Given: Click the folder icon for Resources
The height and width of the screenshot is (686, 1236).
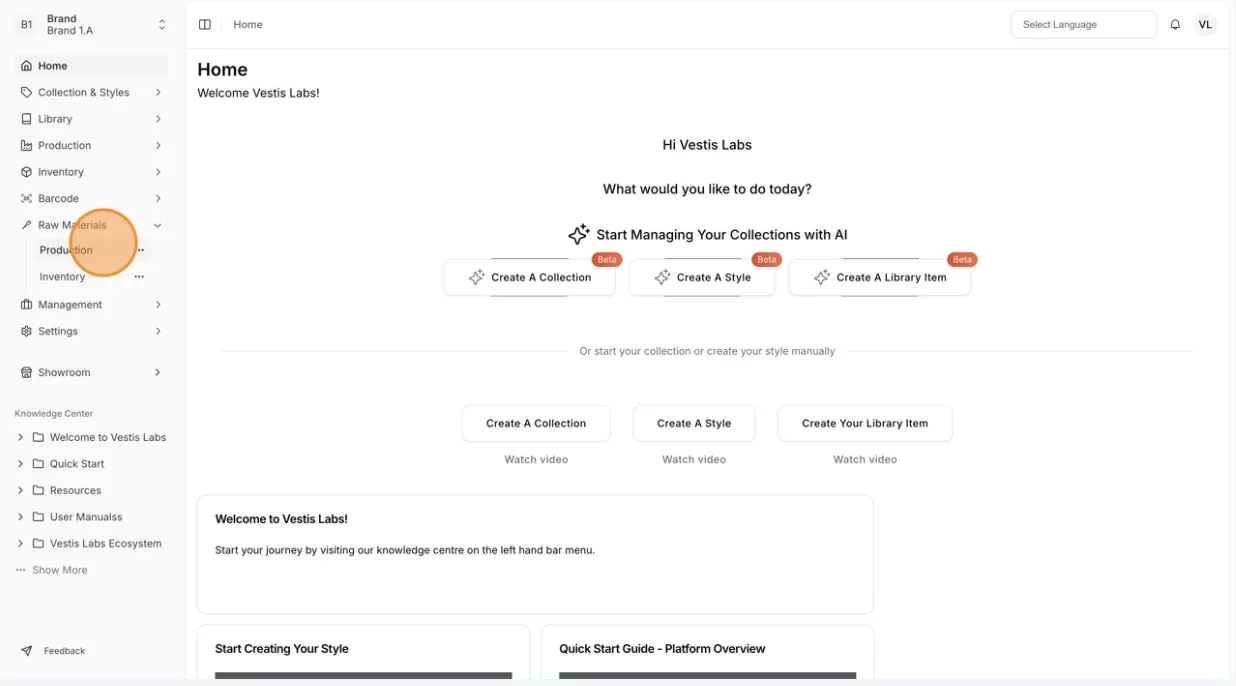Looking at the screenshot, I should coord(38,490).
